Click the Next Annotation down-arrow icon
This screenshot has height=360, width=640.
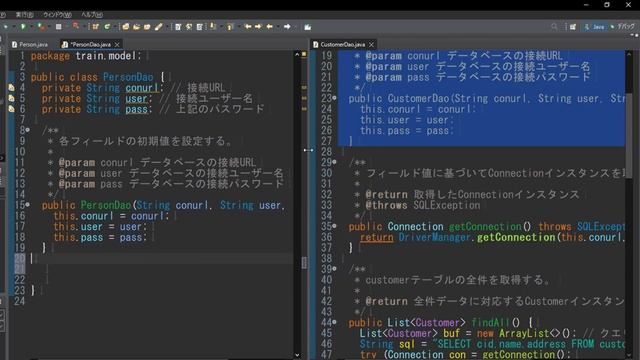pos(213,27)
